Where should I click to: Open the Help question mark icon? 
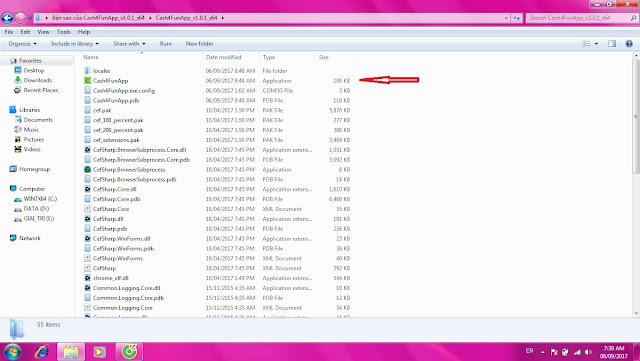(x=629, y=44)
